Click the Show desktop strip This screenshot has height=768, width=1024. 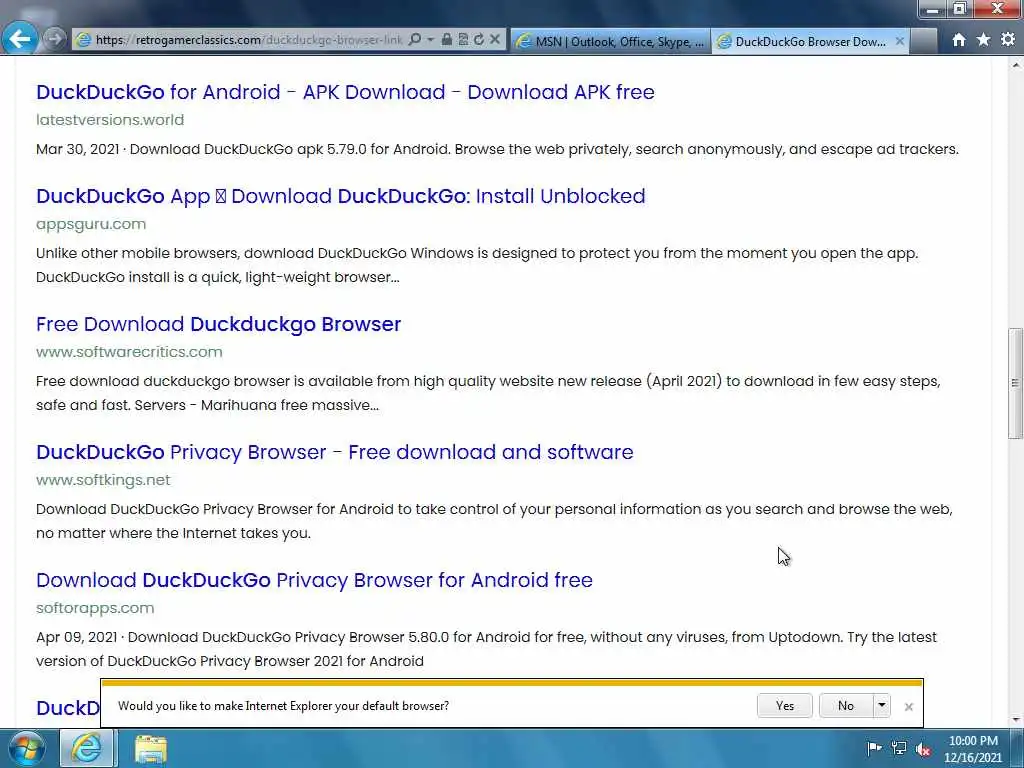pyautogui.click(x=1018, y=748)
